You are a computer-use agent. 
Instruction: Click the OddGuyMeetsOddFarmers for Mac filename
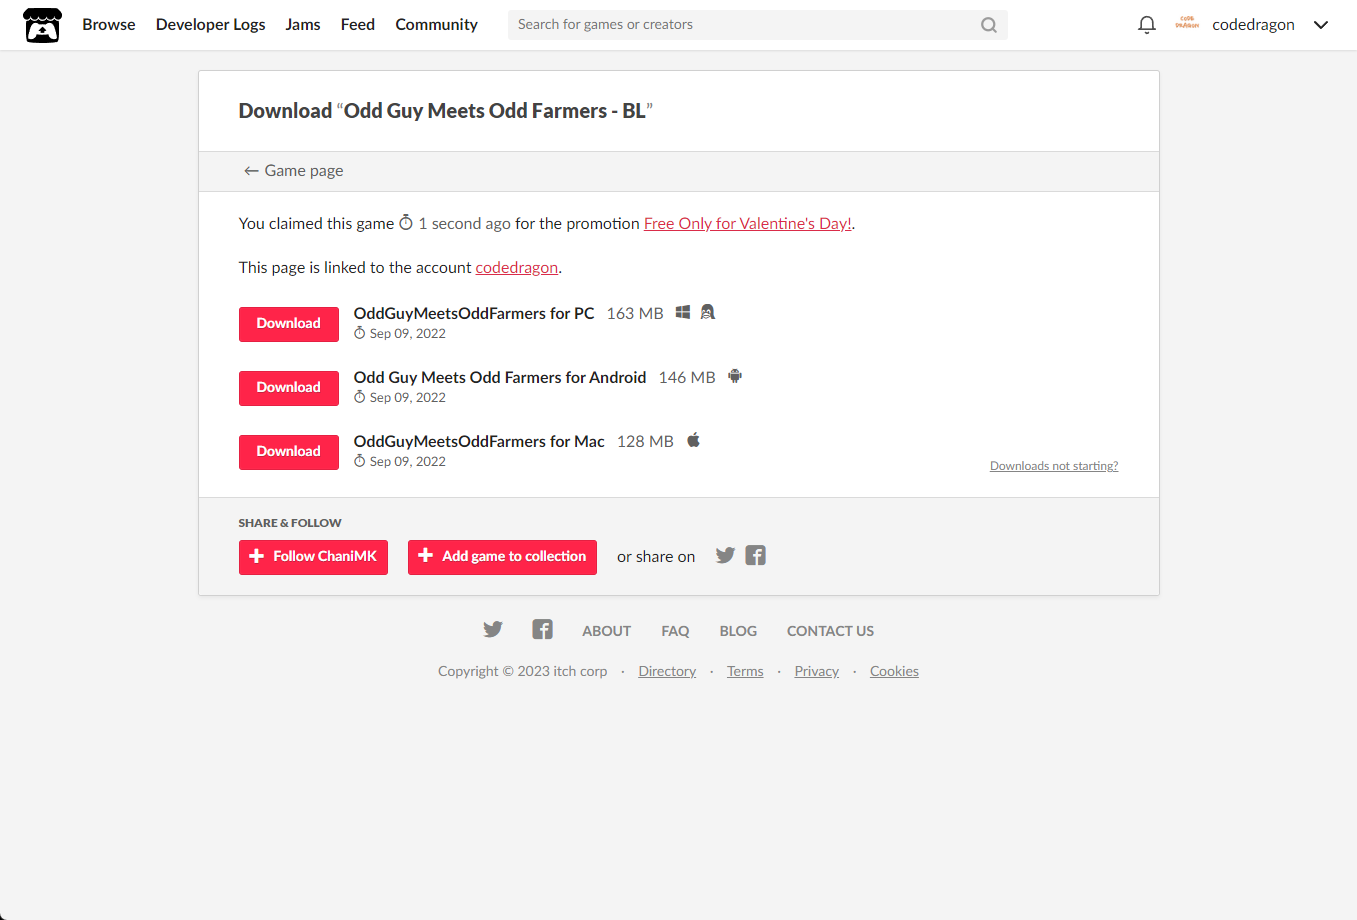click(x=479, y=441)
